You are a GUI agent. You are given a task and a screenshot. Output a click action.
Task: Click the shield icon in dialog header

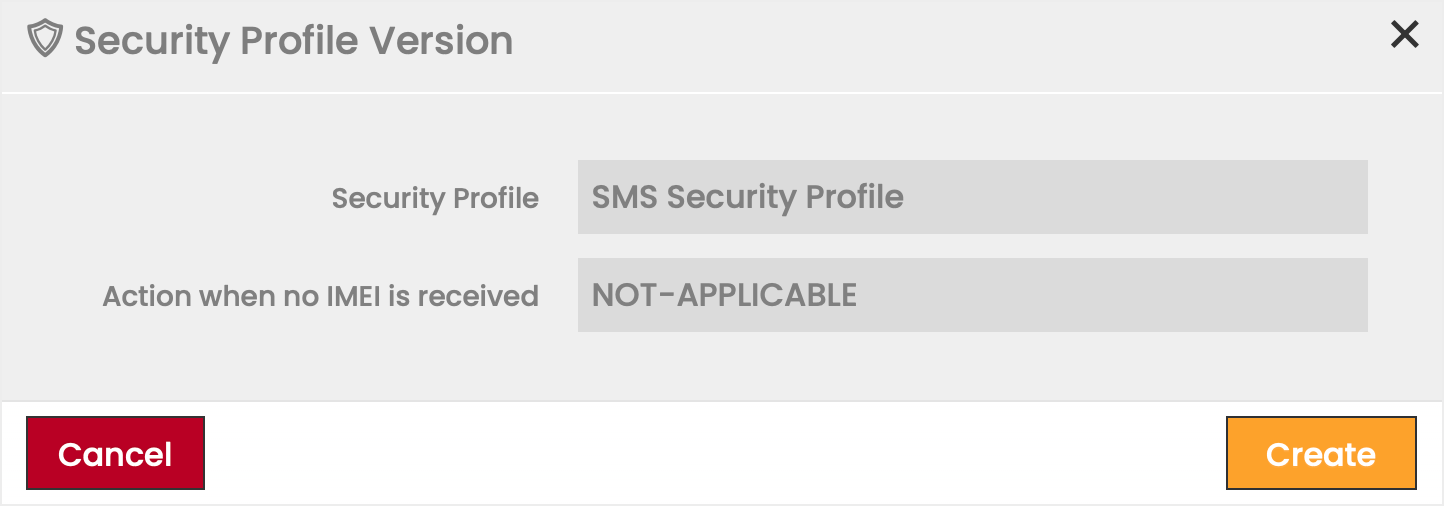(44, 41)
